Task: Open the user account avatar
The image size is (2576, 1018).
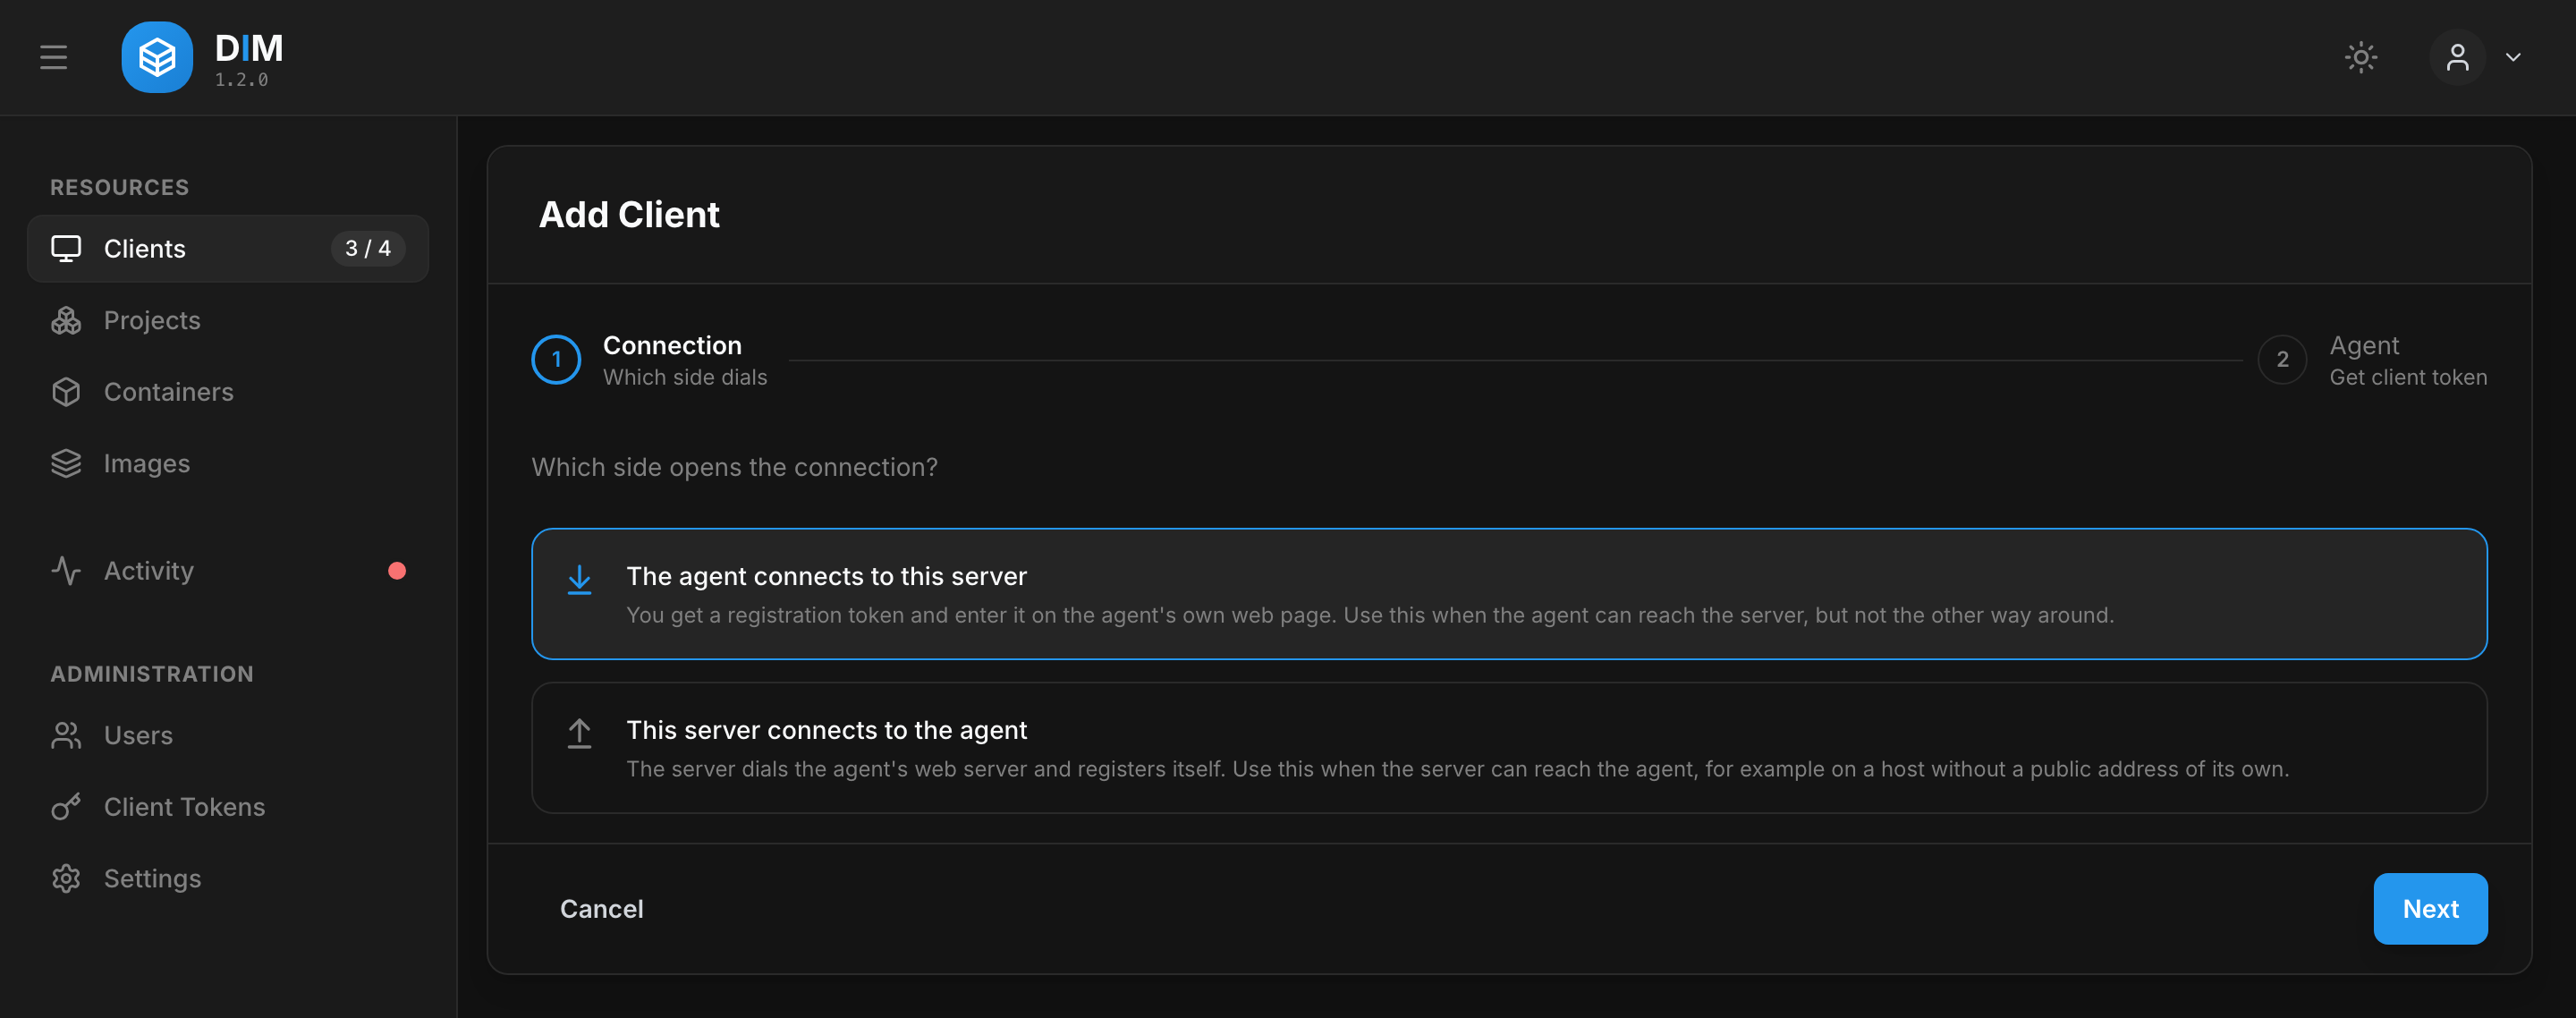Action: point(2457,57)
